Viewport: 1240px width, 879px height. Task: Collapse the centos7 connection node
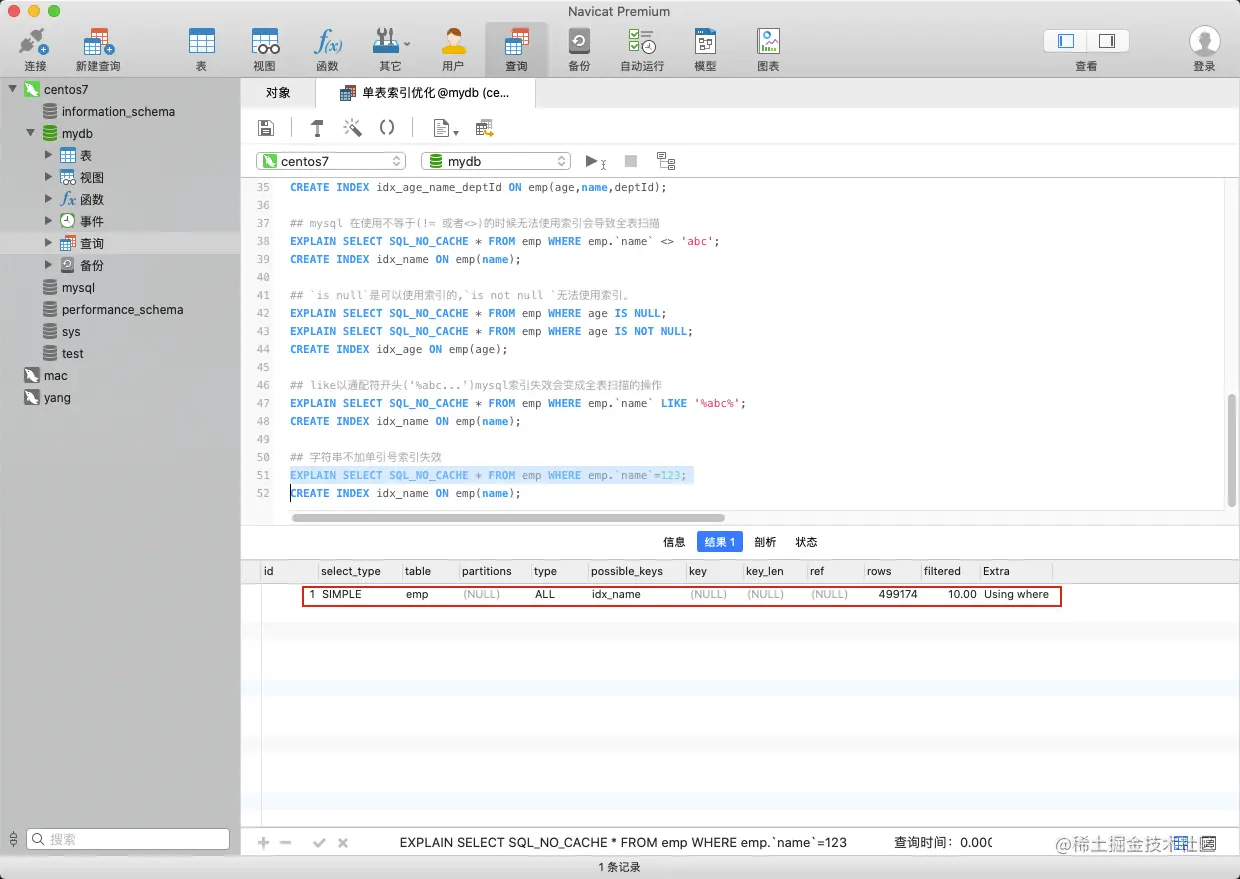tap(13, 89)
